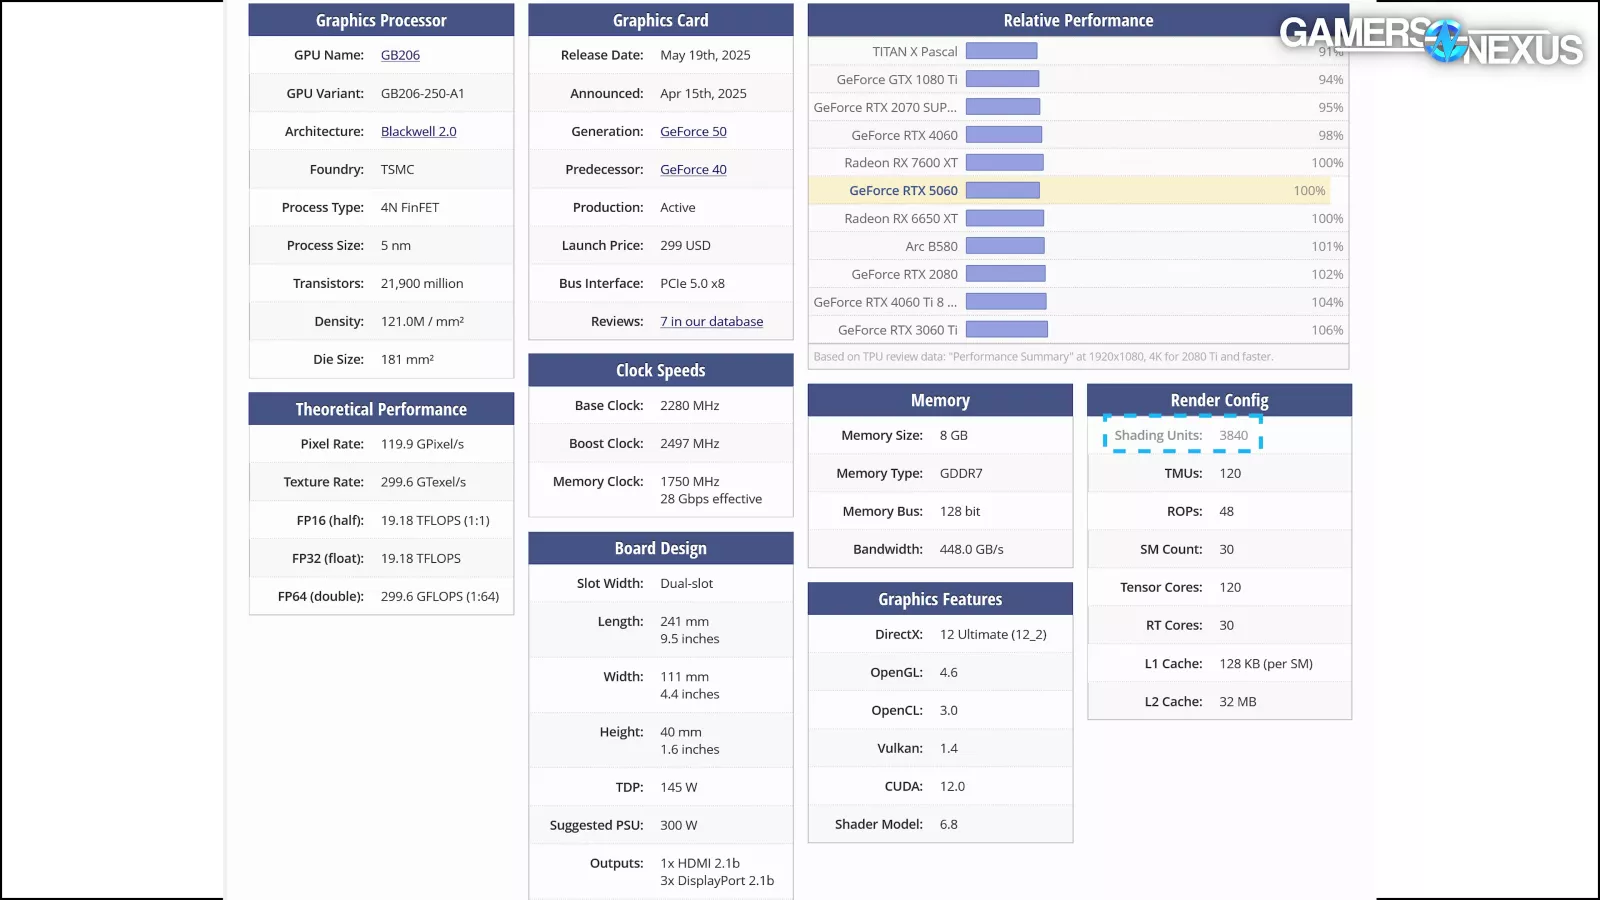Click the Clock Speeds section header
1600x900 pixels.
click(x=660, y=370)
